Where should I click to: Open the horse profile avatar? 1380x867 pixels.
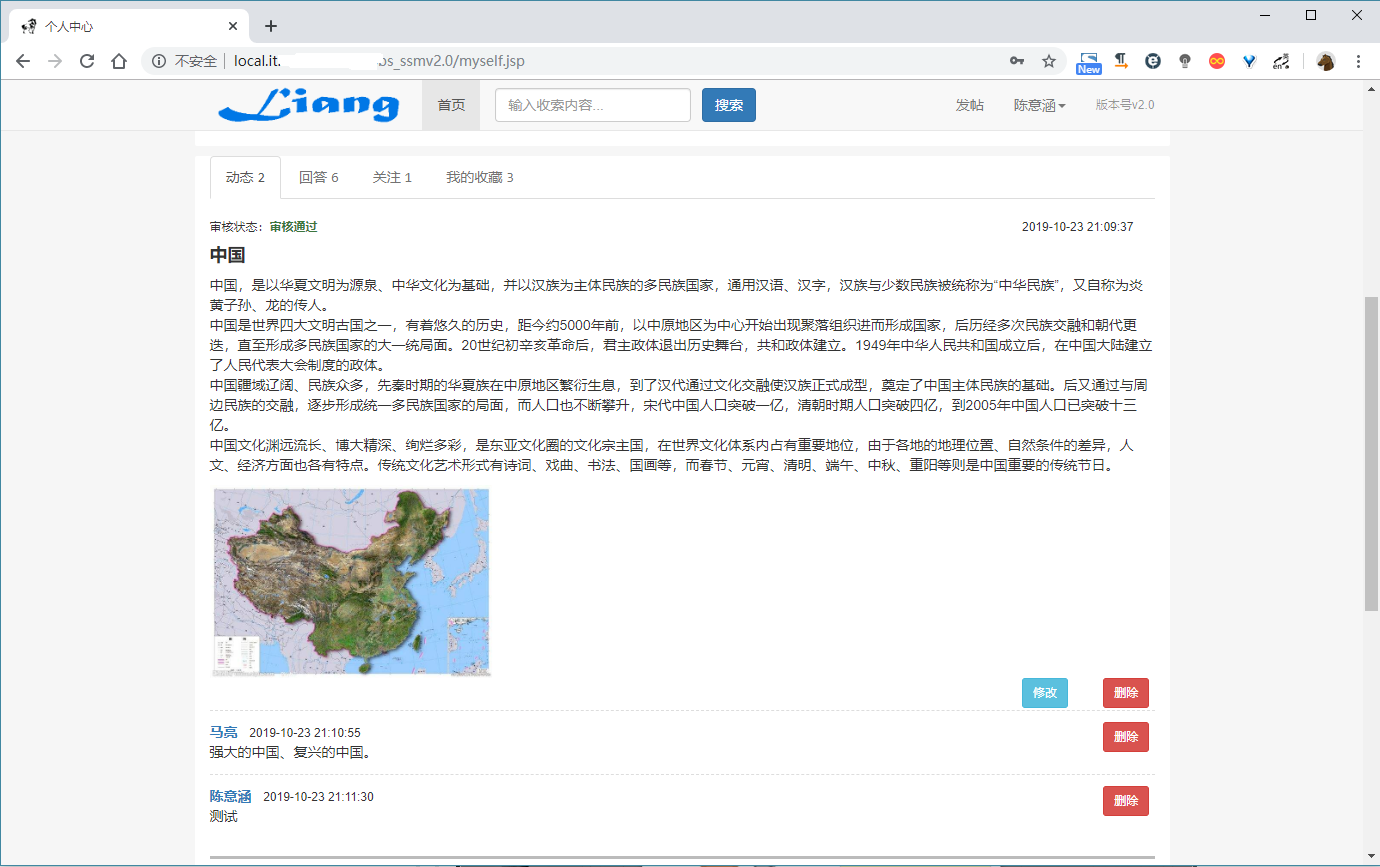pos(1326,61)
